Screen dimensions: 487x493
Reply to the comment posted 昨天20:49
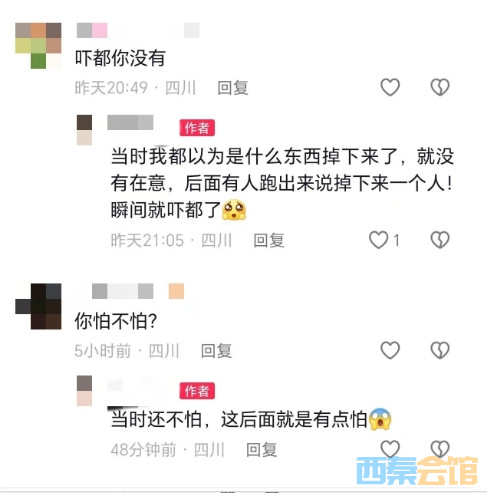pos(233,88)
